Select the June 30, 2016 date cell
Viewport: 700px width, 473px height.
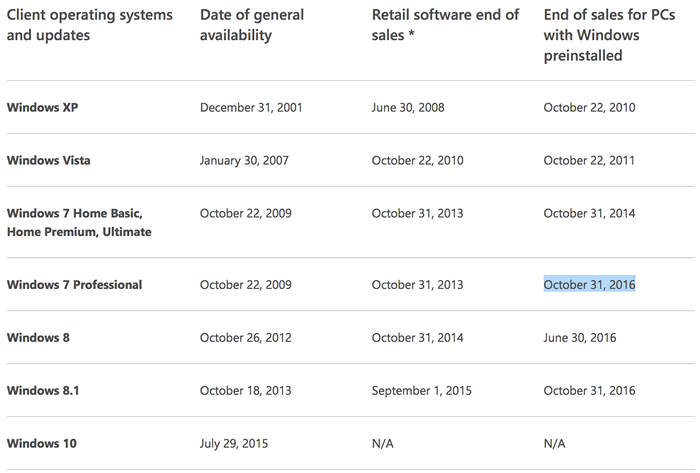pyautogui.click(x=580, y=337)
